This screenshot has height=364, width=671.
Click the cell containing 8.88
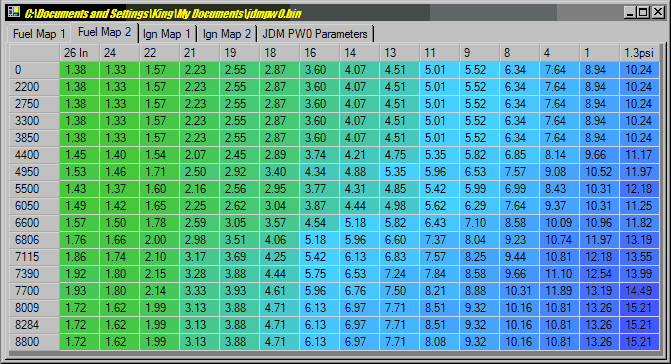[x=479, y=291]
